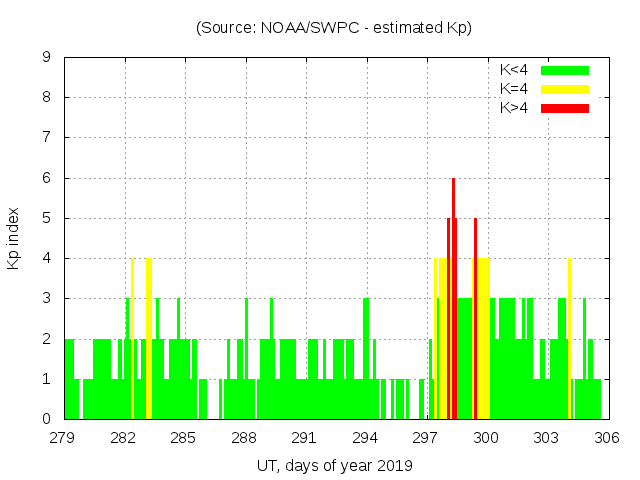Click the NOAA/SWPC source title text
The height and width of the screenshot is (480, 640).
pos(334,28)
